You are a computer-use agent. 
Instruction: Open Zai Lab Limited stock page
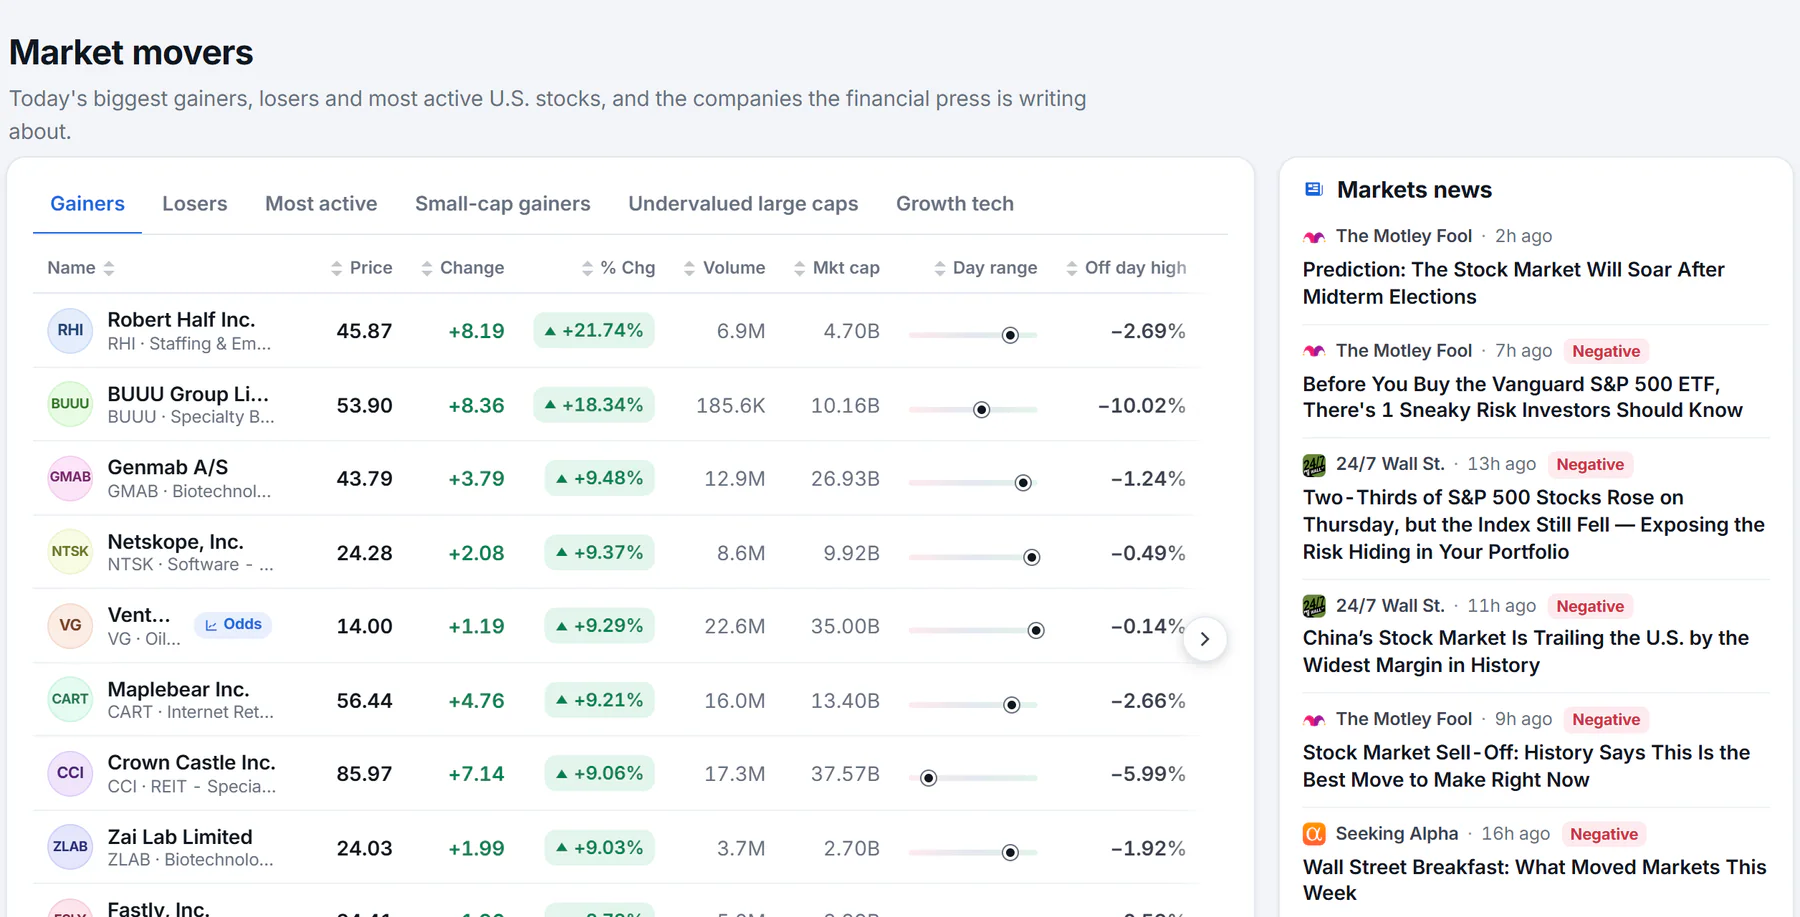[180, 837]
